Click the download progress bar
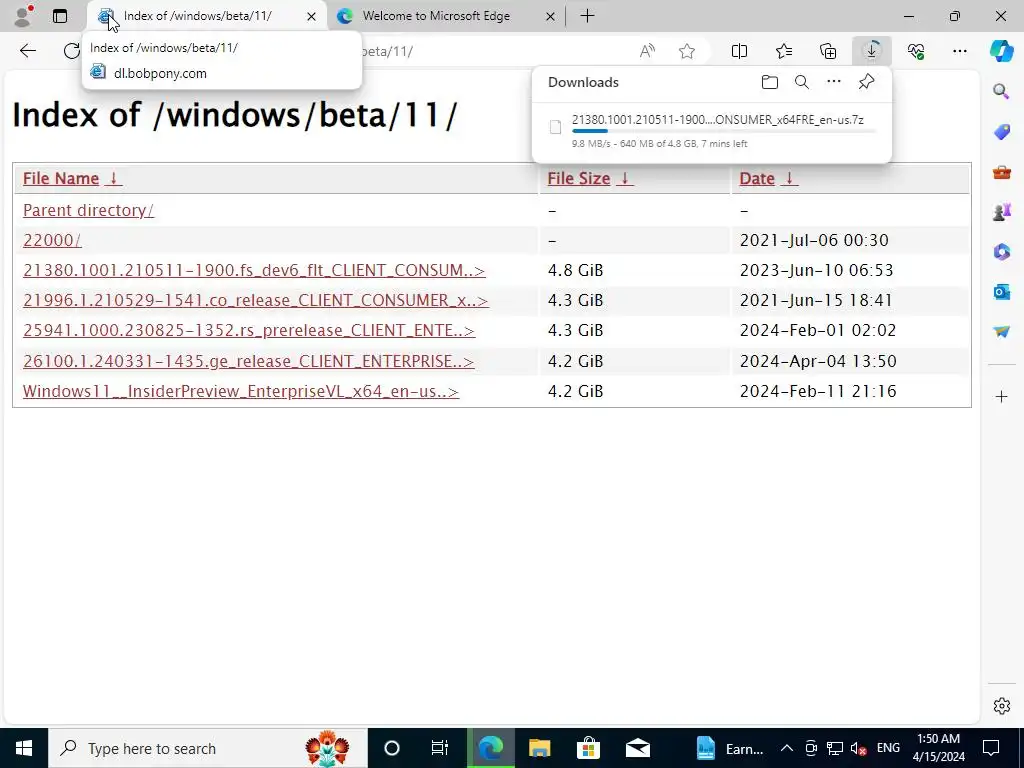The image size is (1024, 768). pos(723,131)
